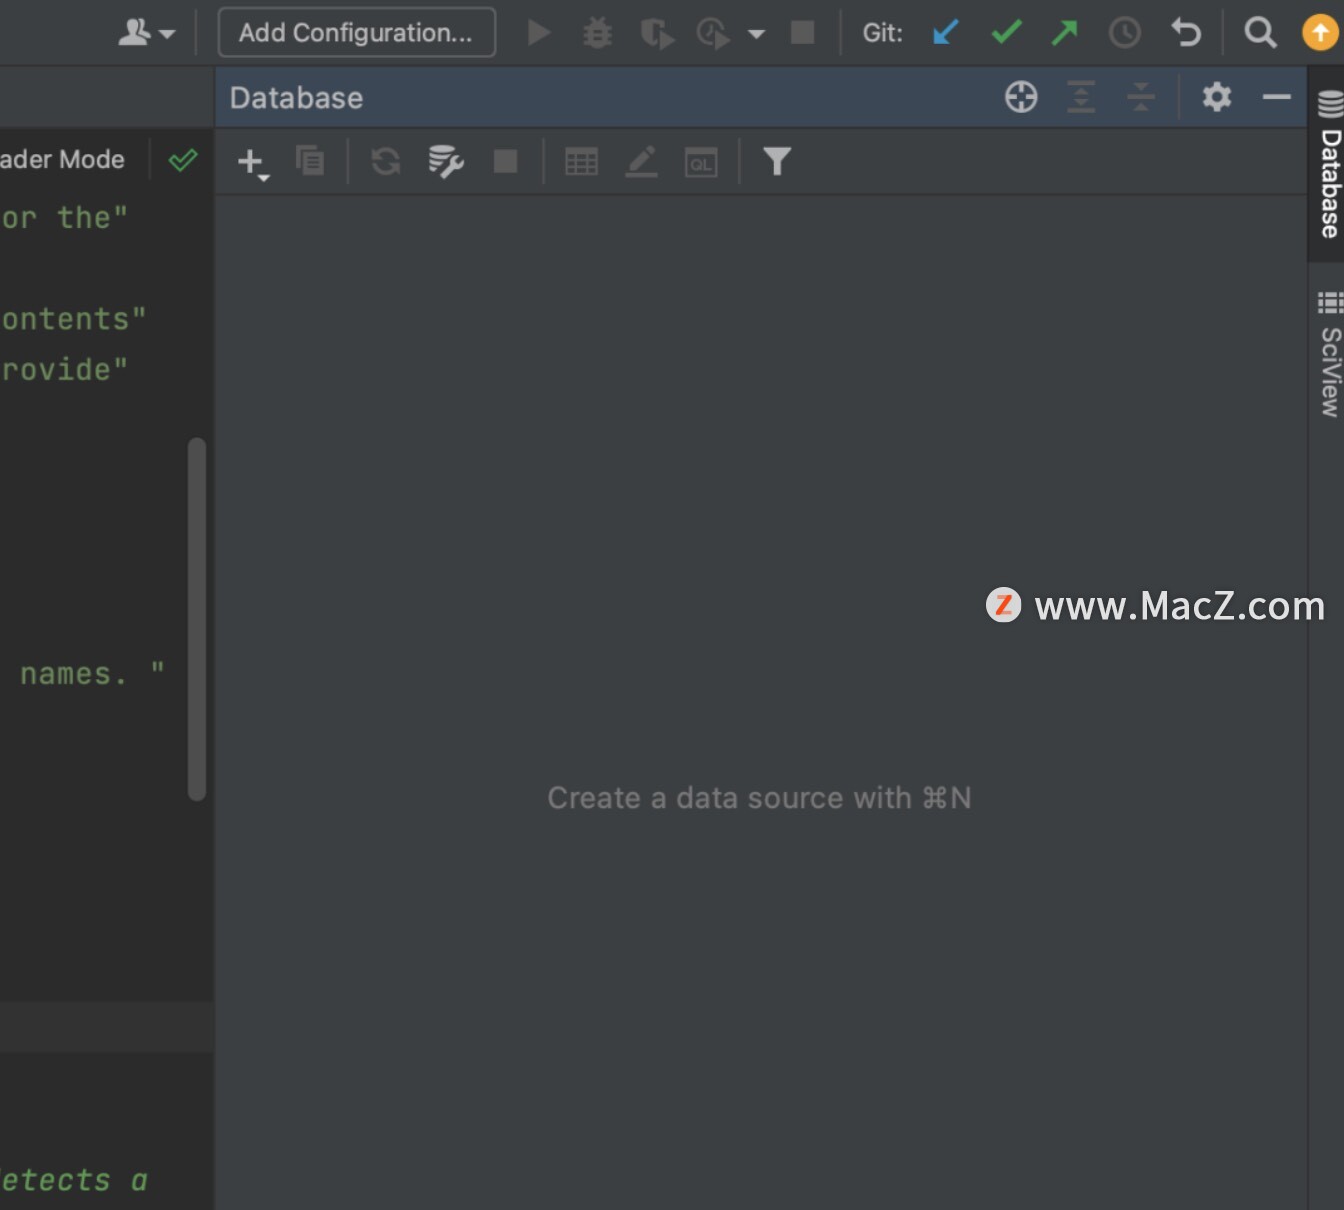Open the Code With Me user dropdown
This screenshot has height=1210, width=1344.
[x=146, y=33]
